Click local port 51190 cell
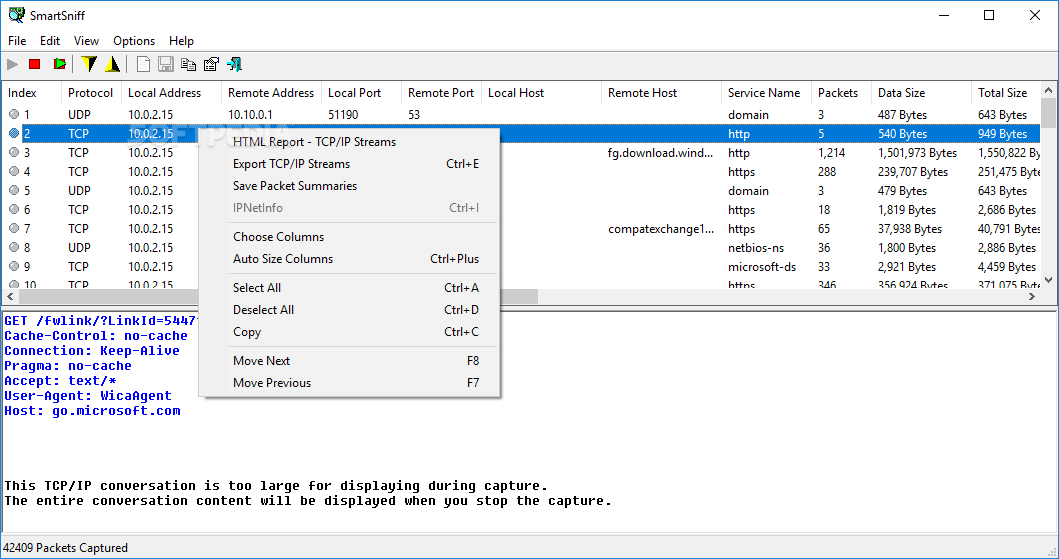 (x=343, y=115)
